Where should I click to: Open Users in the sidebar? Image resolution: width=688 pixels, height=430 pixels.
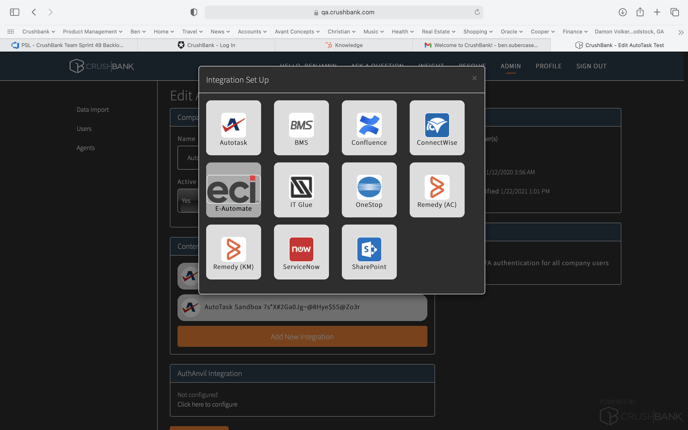click(84, 129)
